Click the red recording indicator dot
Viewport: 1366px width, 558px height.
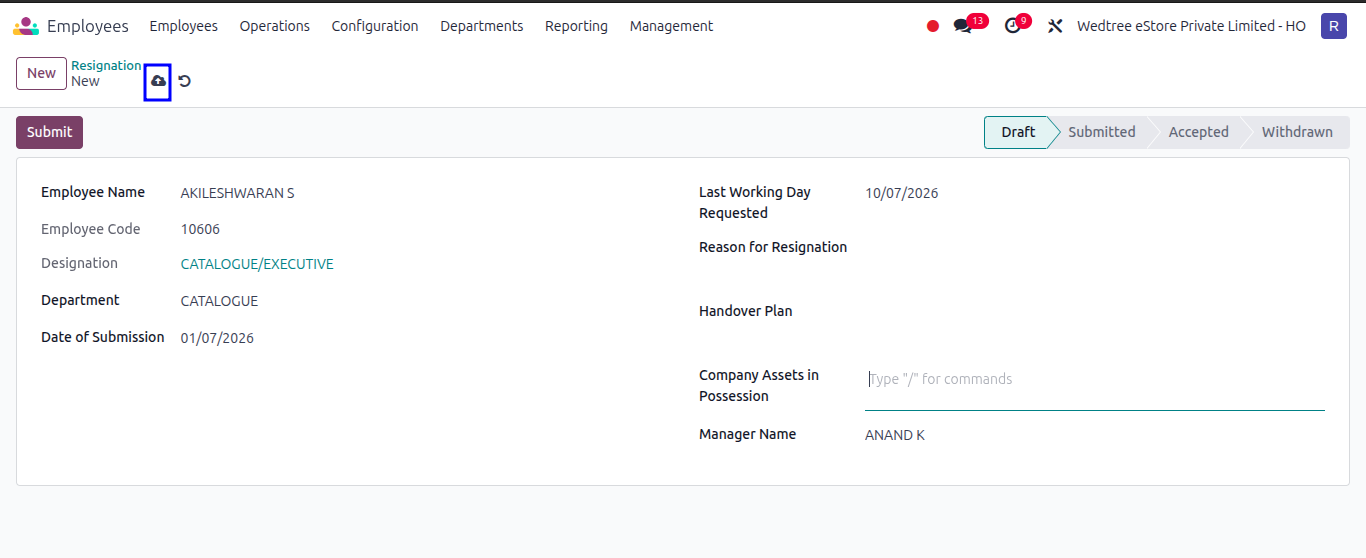(x=933, y=26)
